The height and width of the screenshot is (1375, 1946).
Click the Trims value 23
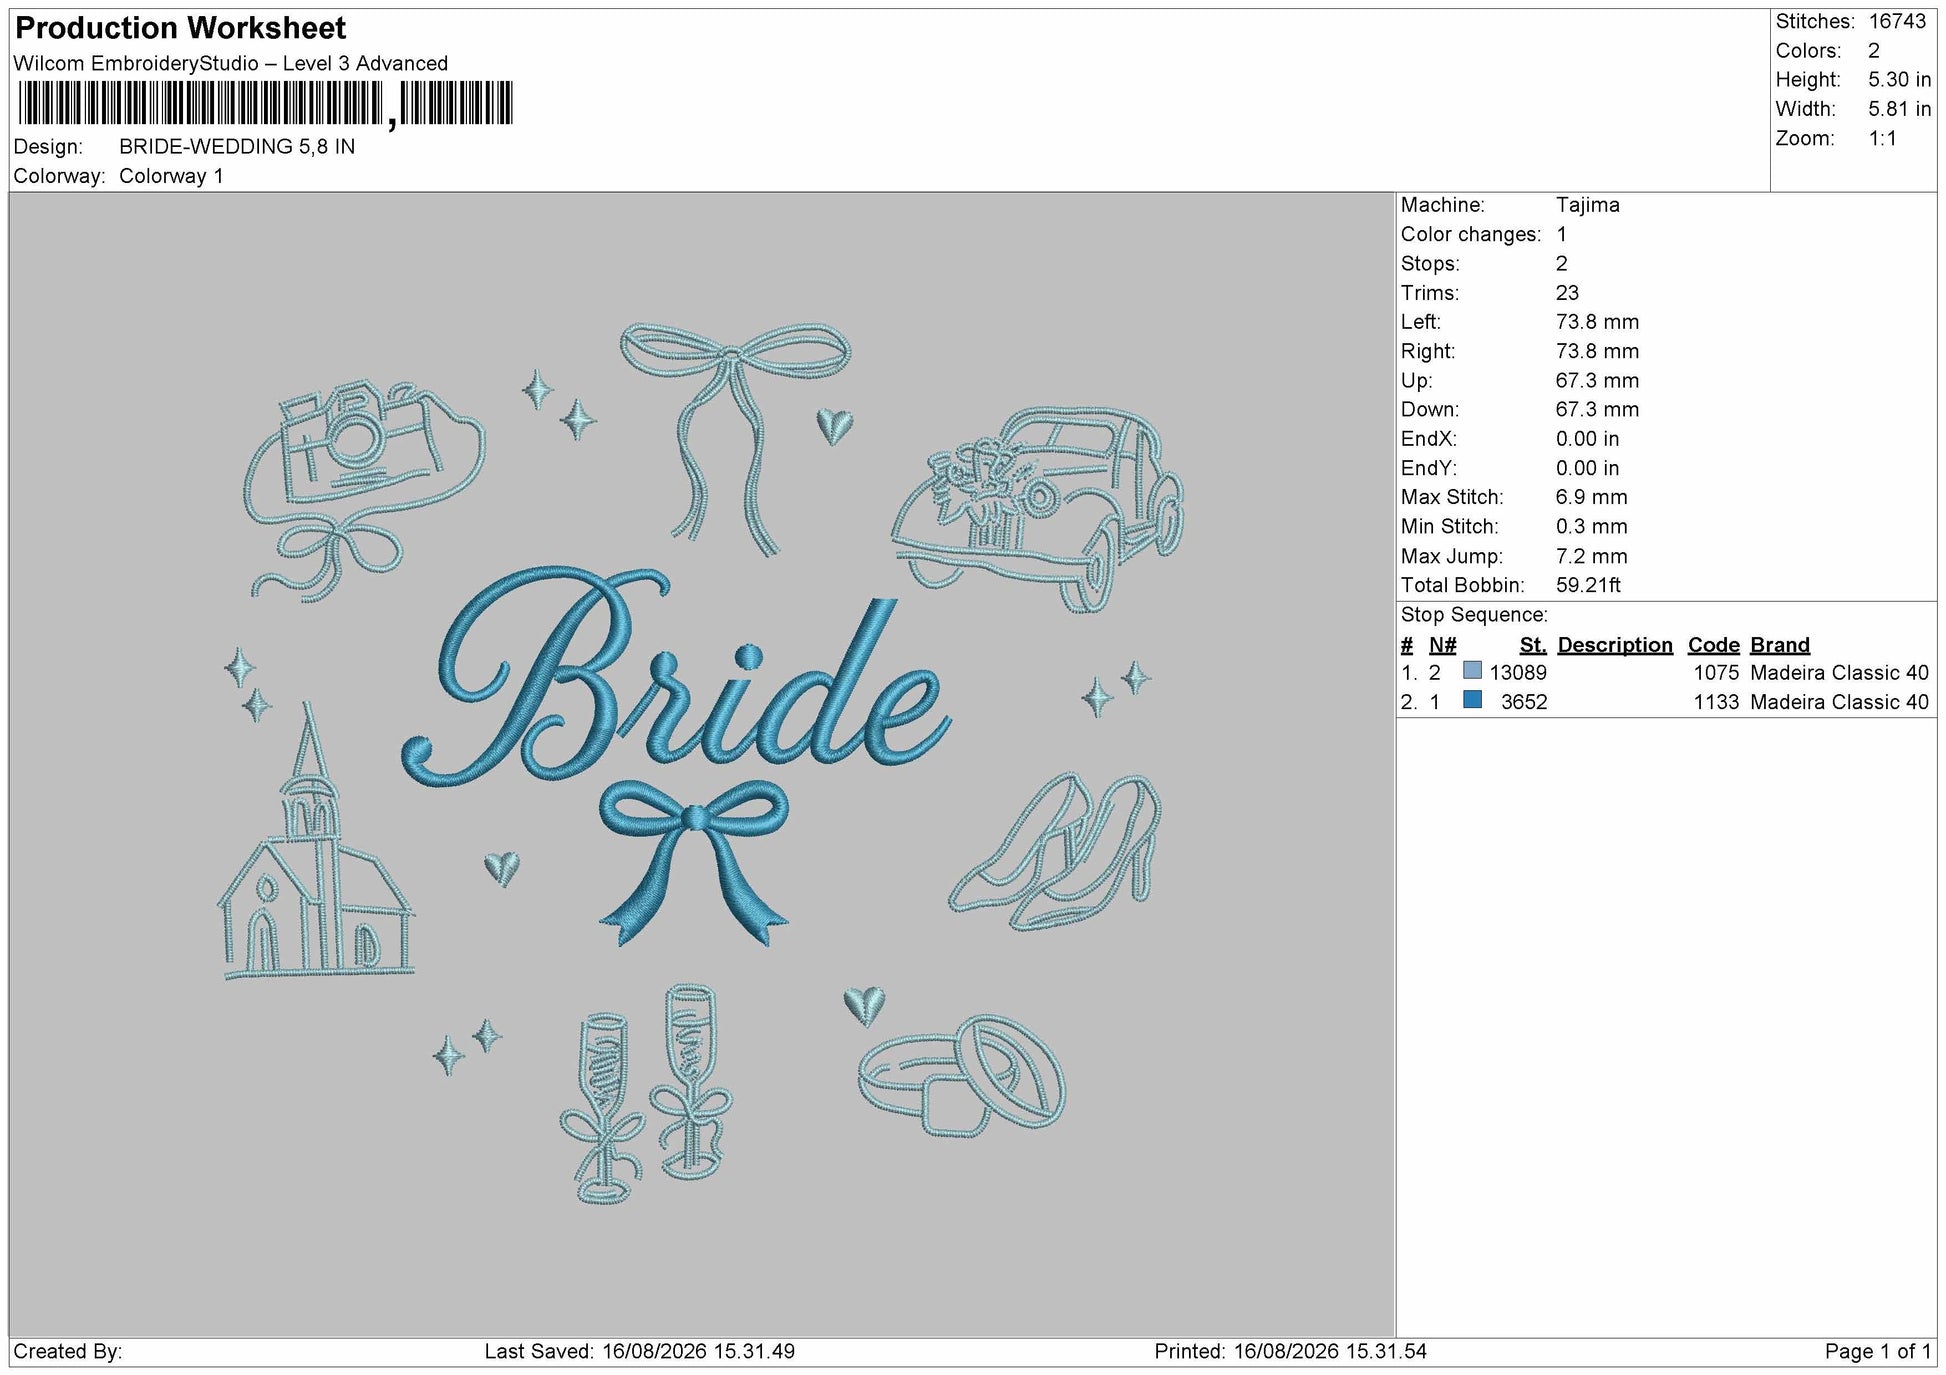(x=1567, y=292)
